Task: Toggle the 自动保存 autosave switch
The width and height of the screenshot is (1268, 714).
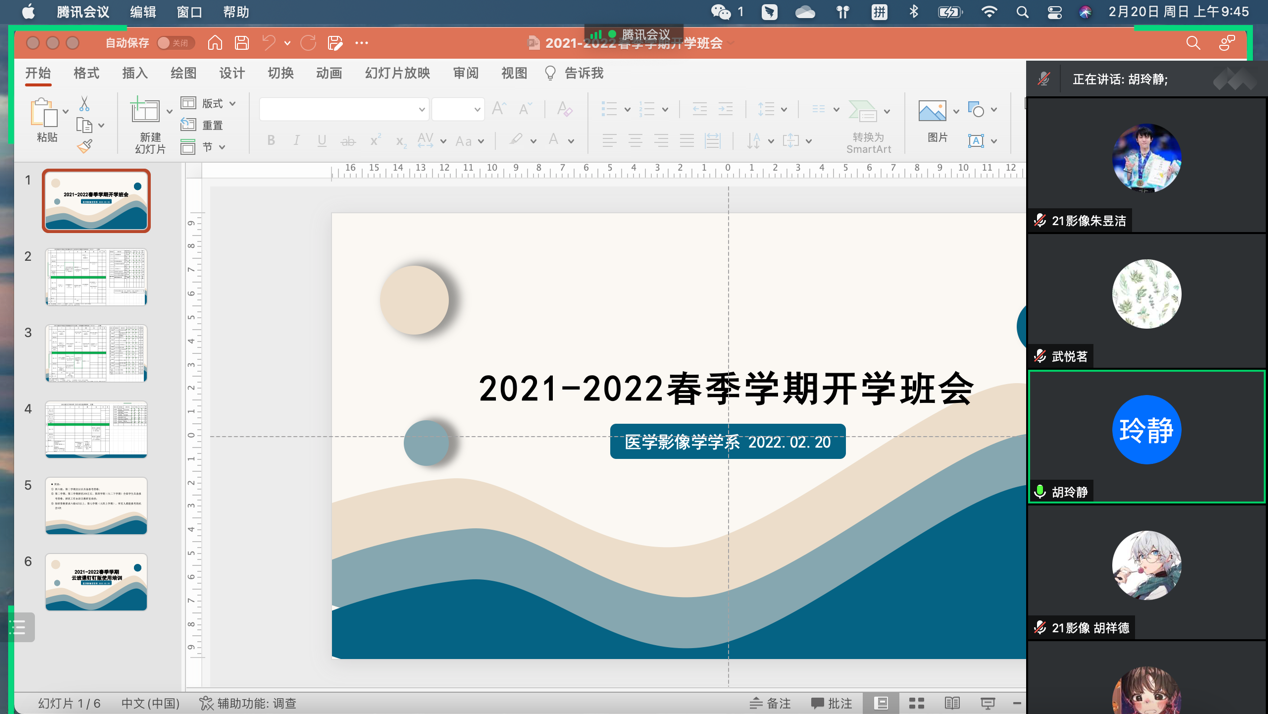Action: pos(175,43)
